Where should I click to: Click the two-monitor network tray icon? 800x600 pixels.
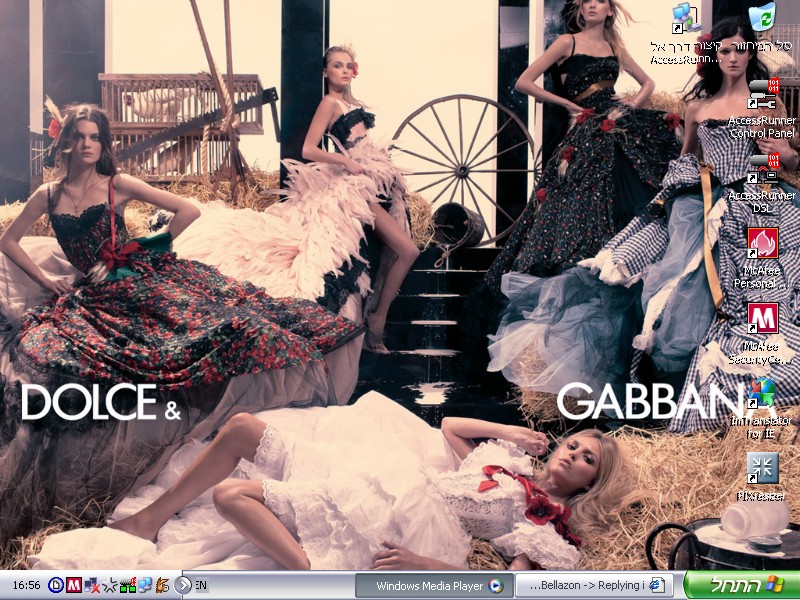pyautogui.click(x=145, y=585)
